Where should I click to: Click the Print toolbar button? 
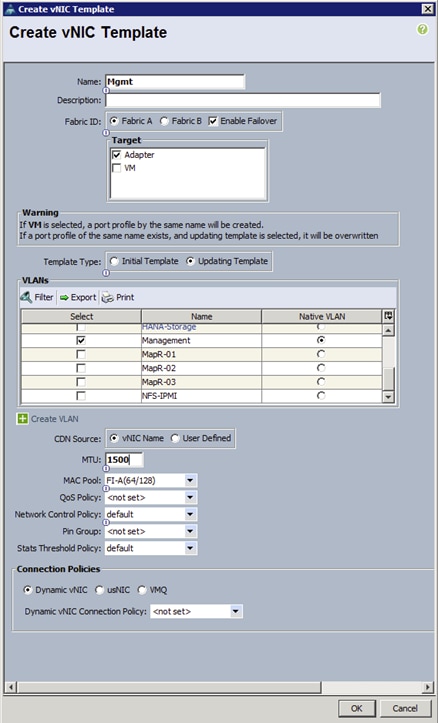click(x=118, y=297)
